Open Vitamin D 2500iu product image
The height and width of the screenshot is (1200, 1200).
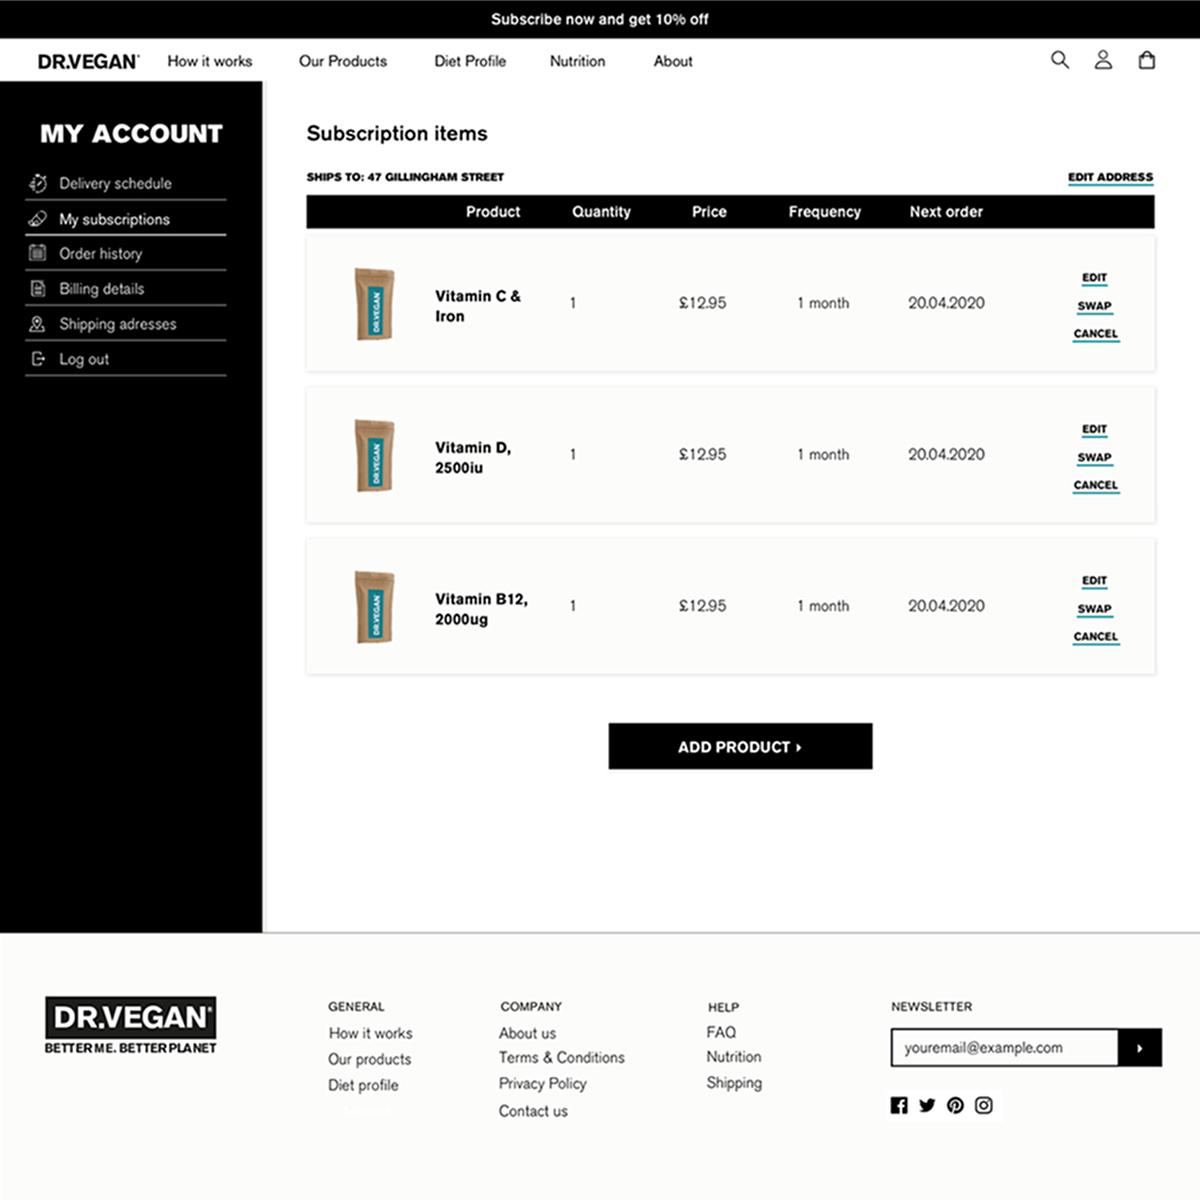click(x=375, y=455)
